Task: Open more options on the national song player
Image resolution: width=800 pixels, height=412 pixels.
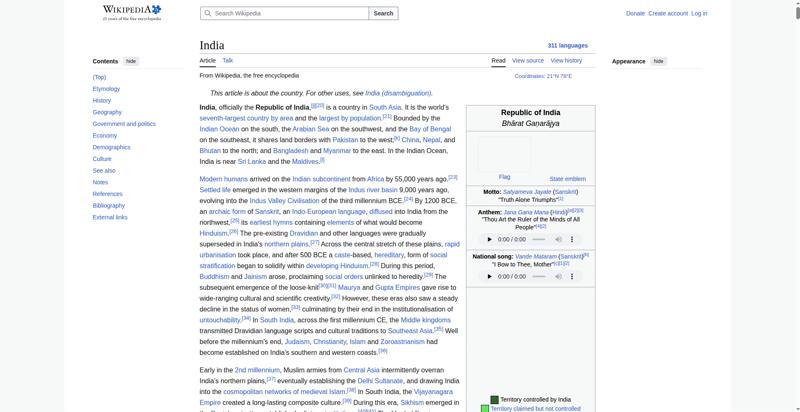Action: (x=572, y=276)
